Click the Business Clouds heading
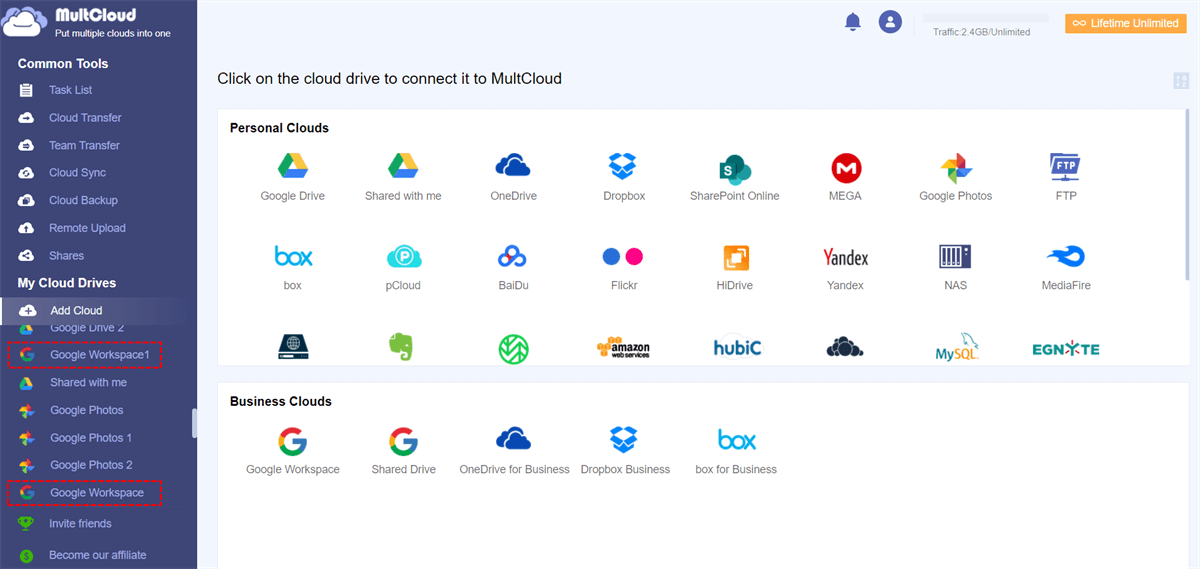This screenshot has width=1200, height=569. click(x=280, y=401)
